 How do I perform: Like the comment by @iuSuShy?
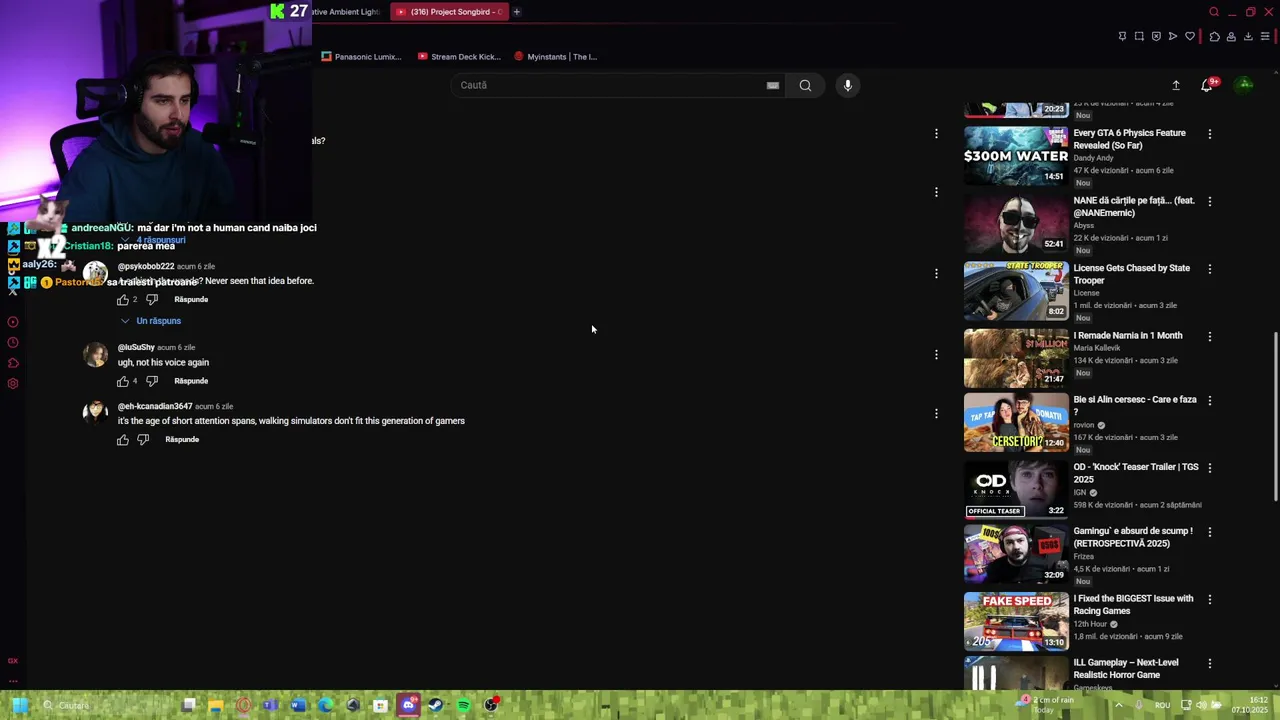pyautogui.click(x=123, y=381)
